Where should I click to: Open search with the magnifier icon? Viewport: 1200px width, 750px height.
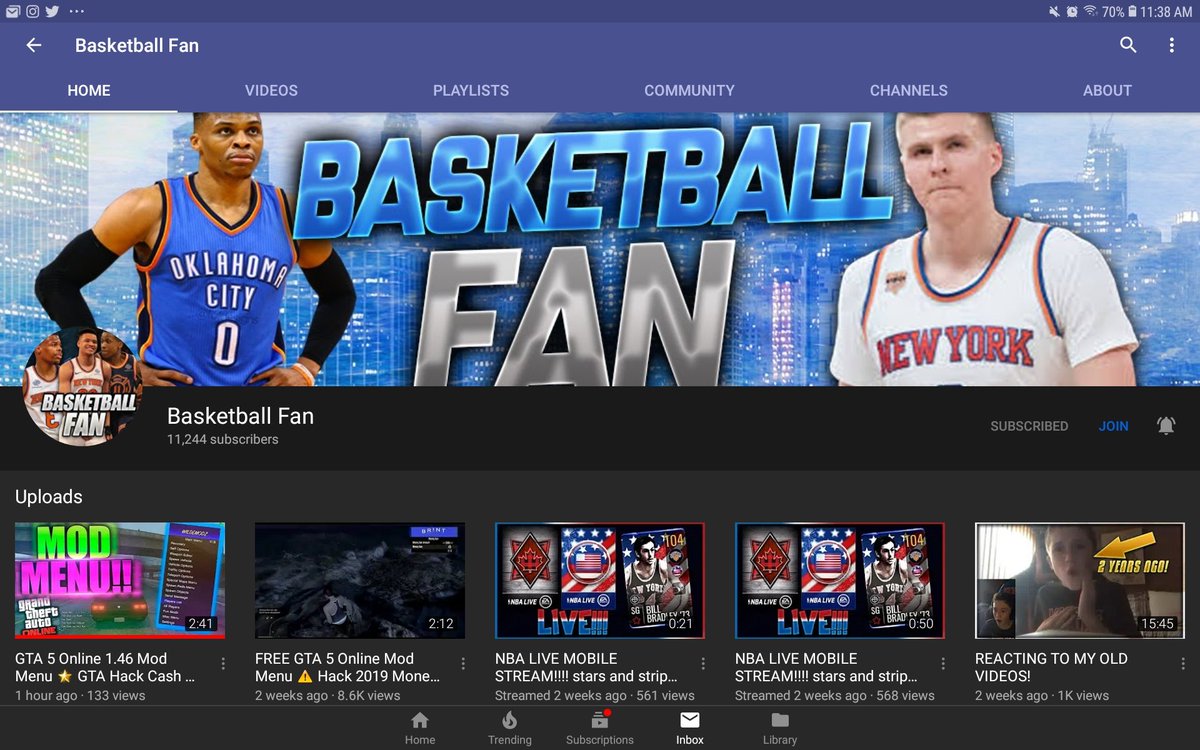point(1128,45)
